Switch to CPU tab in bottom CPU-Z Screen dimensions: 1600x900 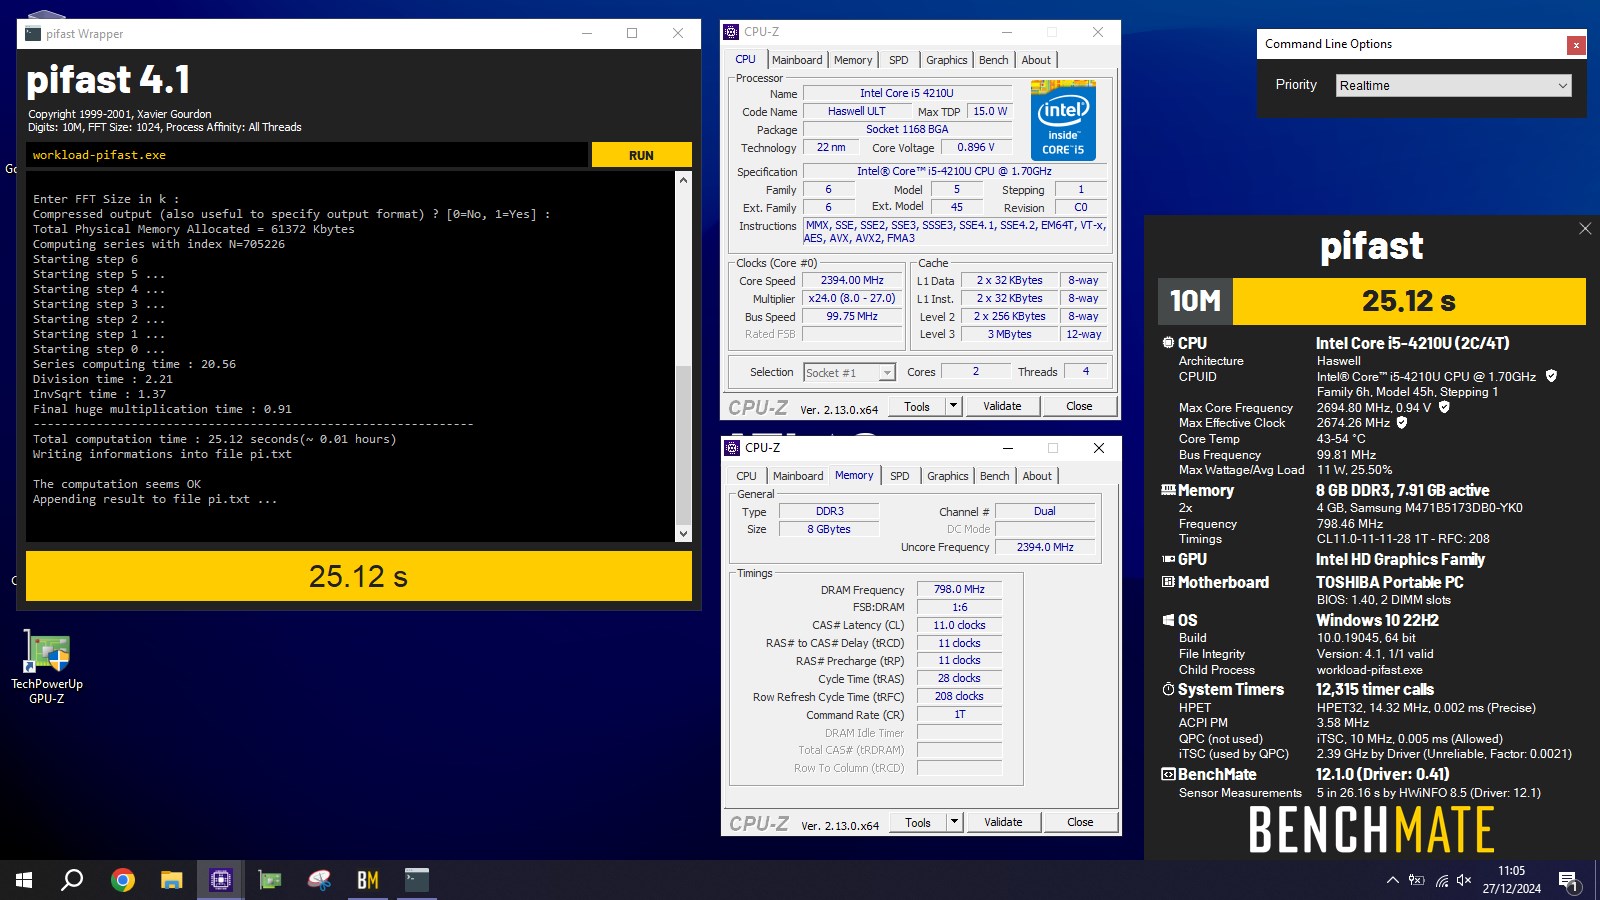click(746, 476)
